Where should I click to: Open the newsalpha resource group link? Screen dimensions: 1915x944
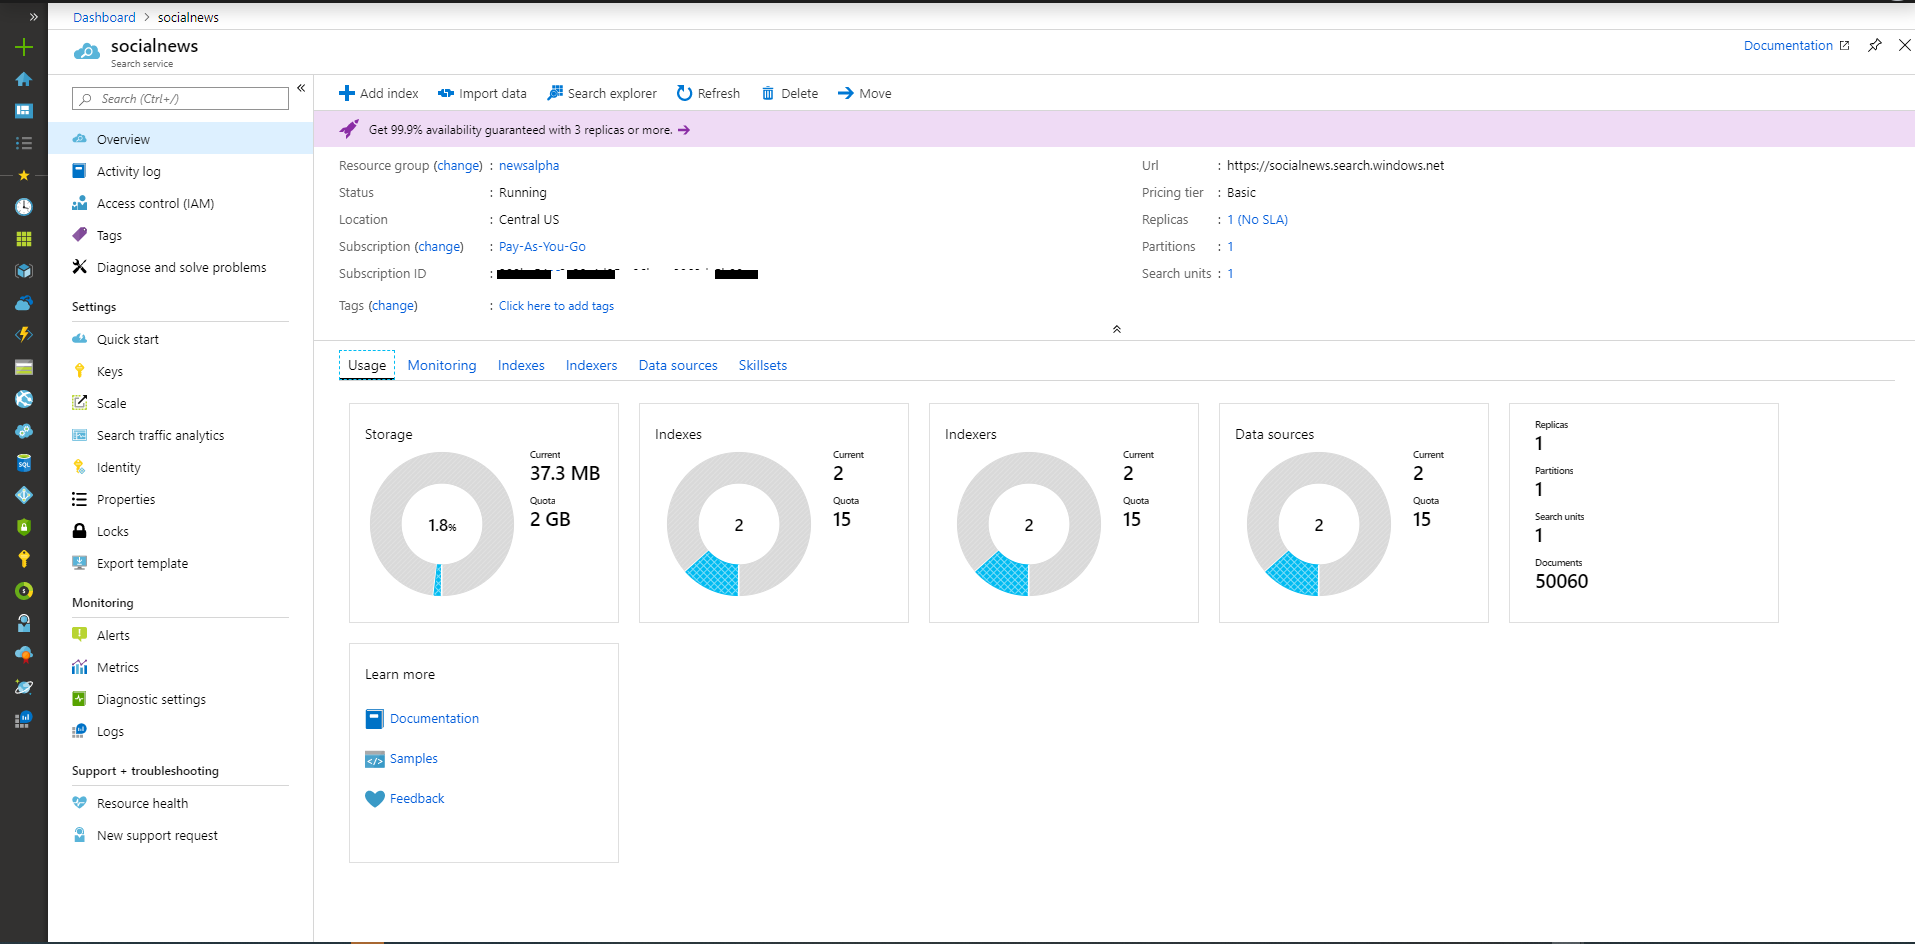point(529,165)
